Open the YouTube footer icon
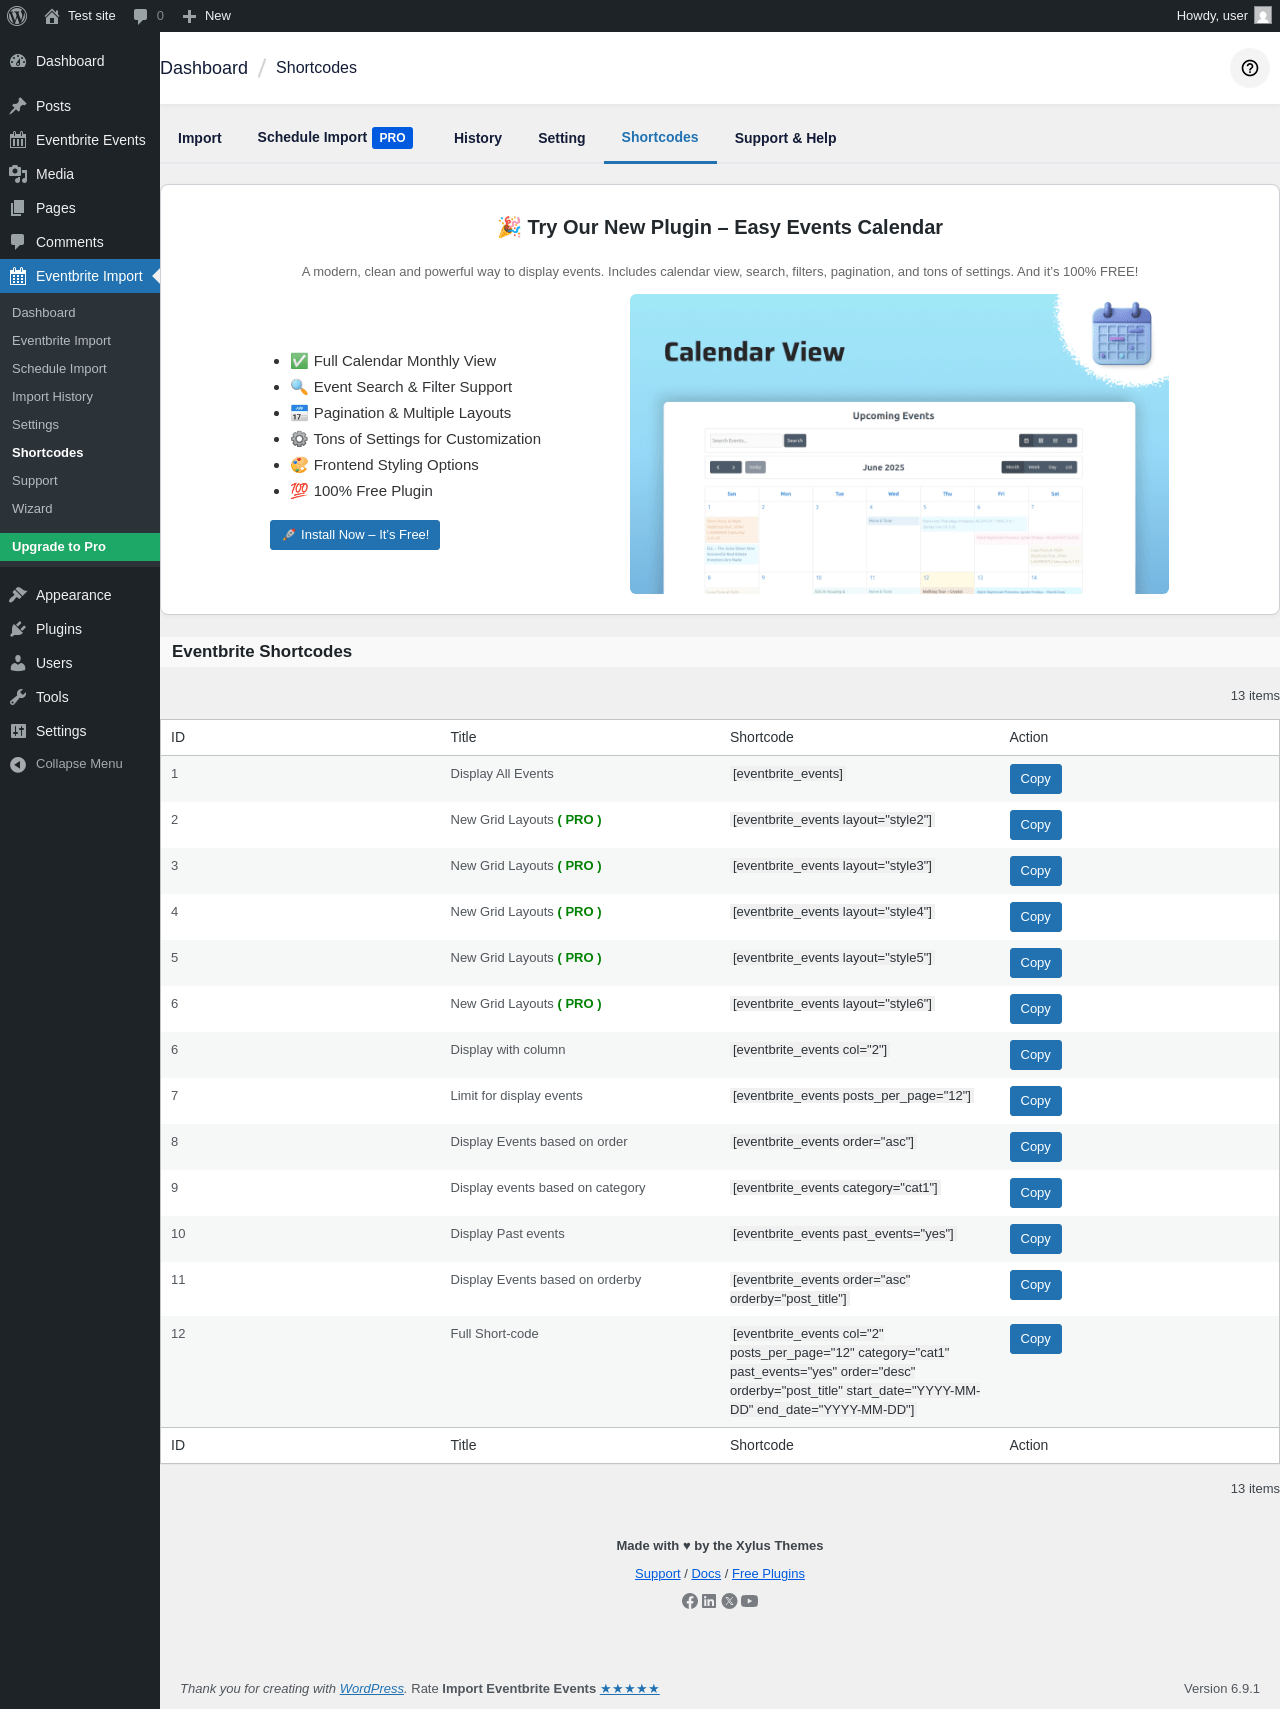Viewport: 1280px width, 1709px height. pyautogui.click(x=750, y=1601)
